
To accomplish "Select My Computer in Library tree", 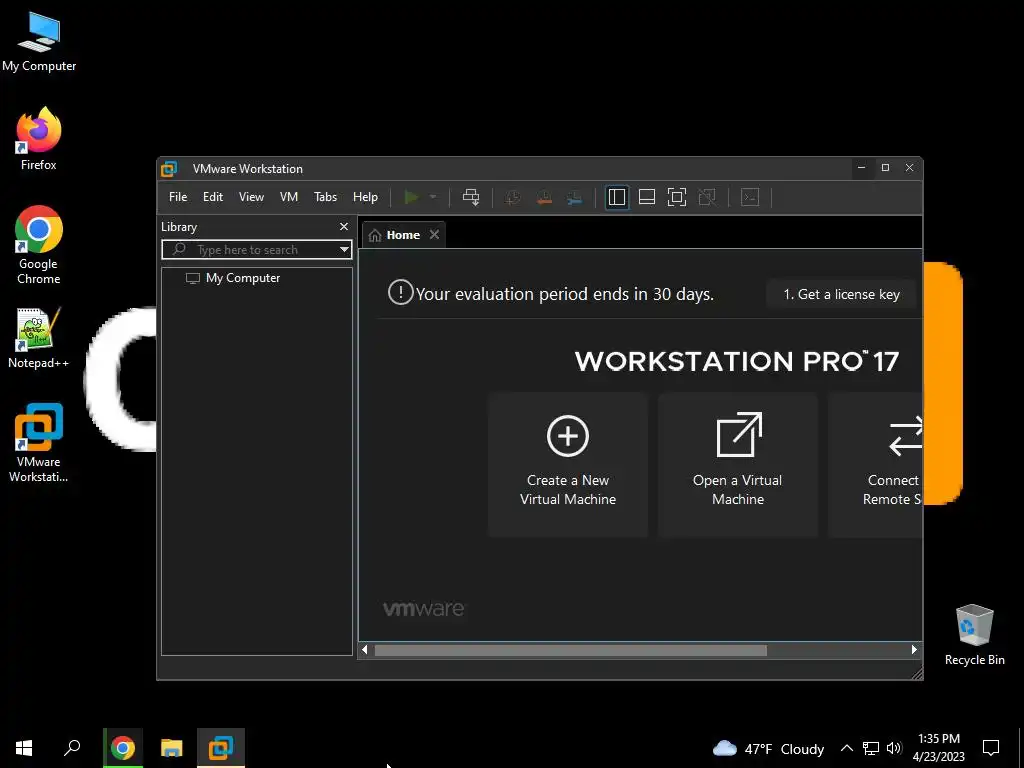I will 233,278.
